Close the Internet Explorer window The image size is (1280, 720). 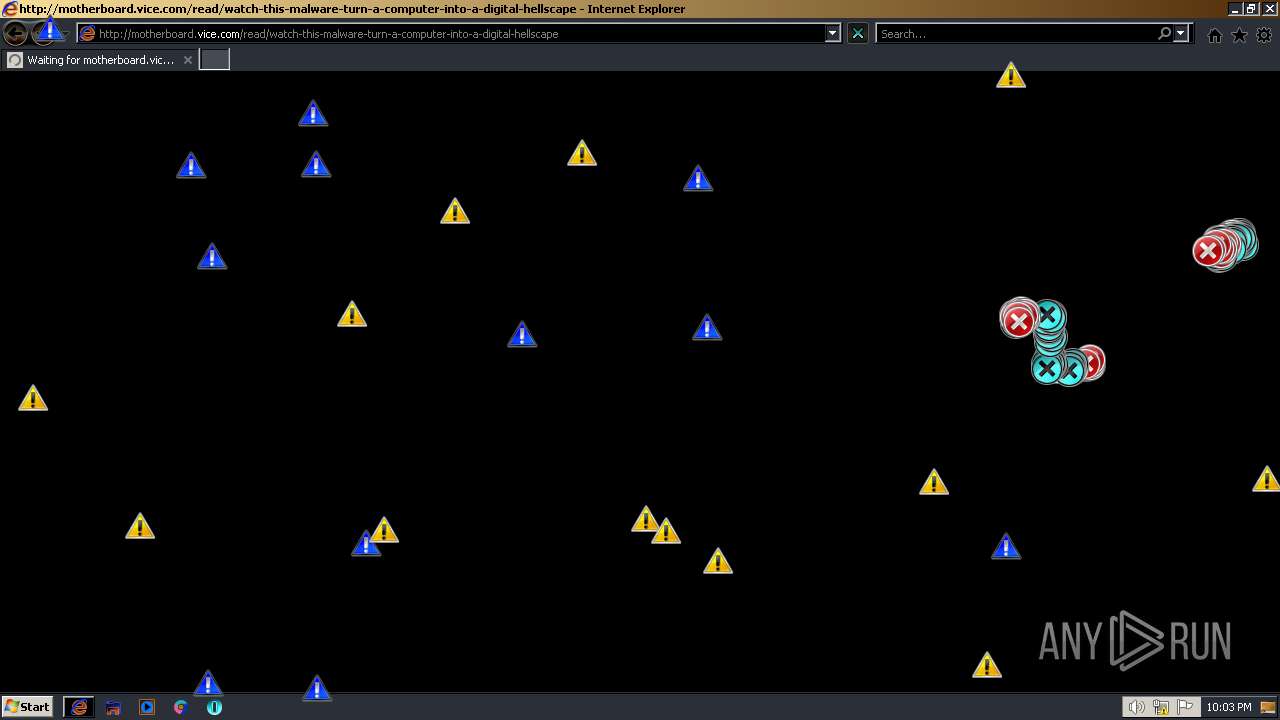(x=1269, y=8)
